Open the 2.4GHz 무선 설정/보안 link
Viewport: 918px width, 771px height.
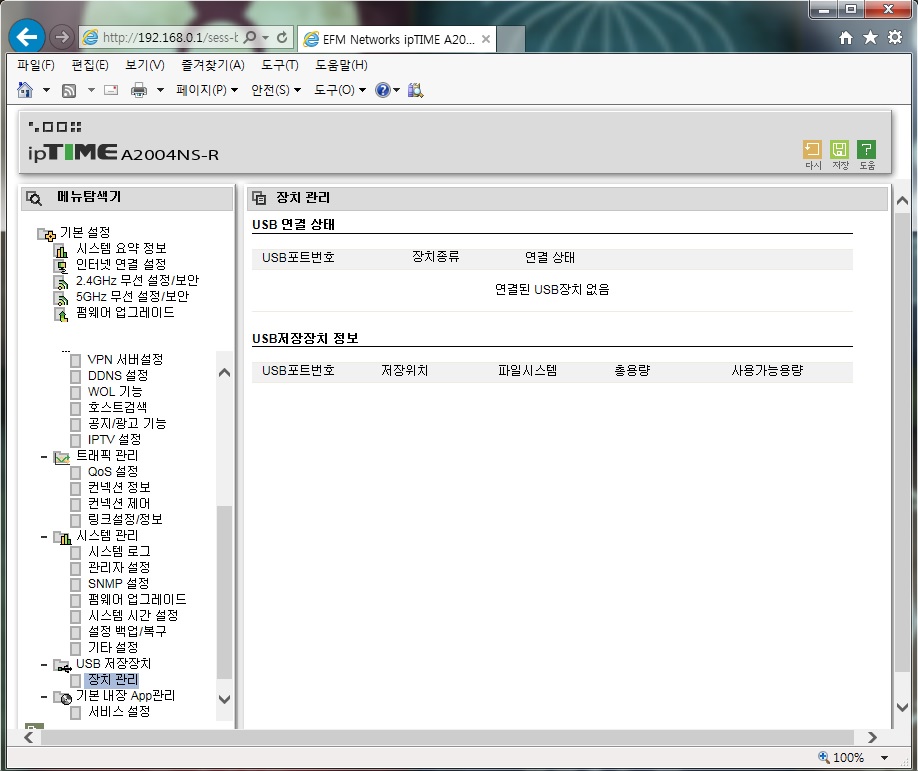click(x=138, y=280)
